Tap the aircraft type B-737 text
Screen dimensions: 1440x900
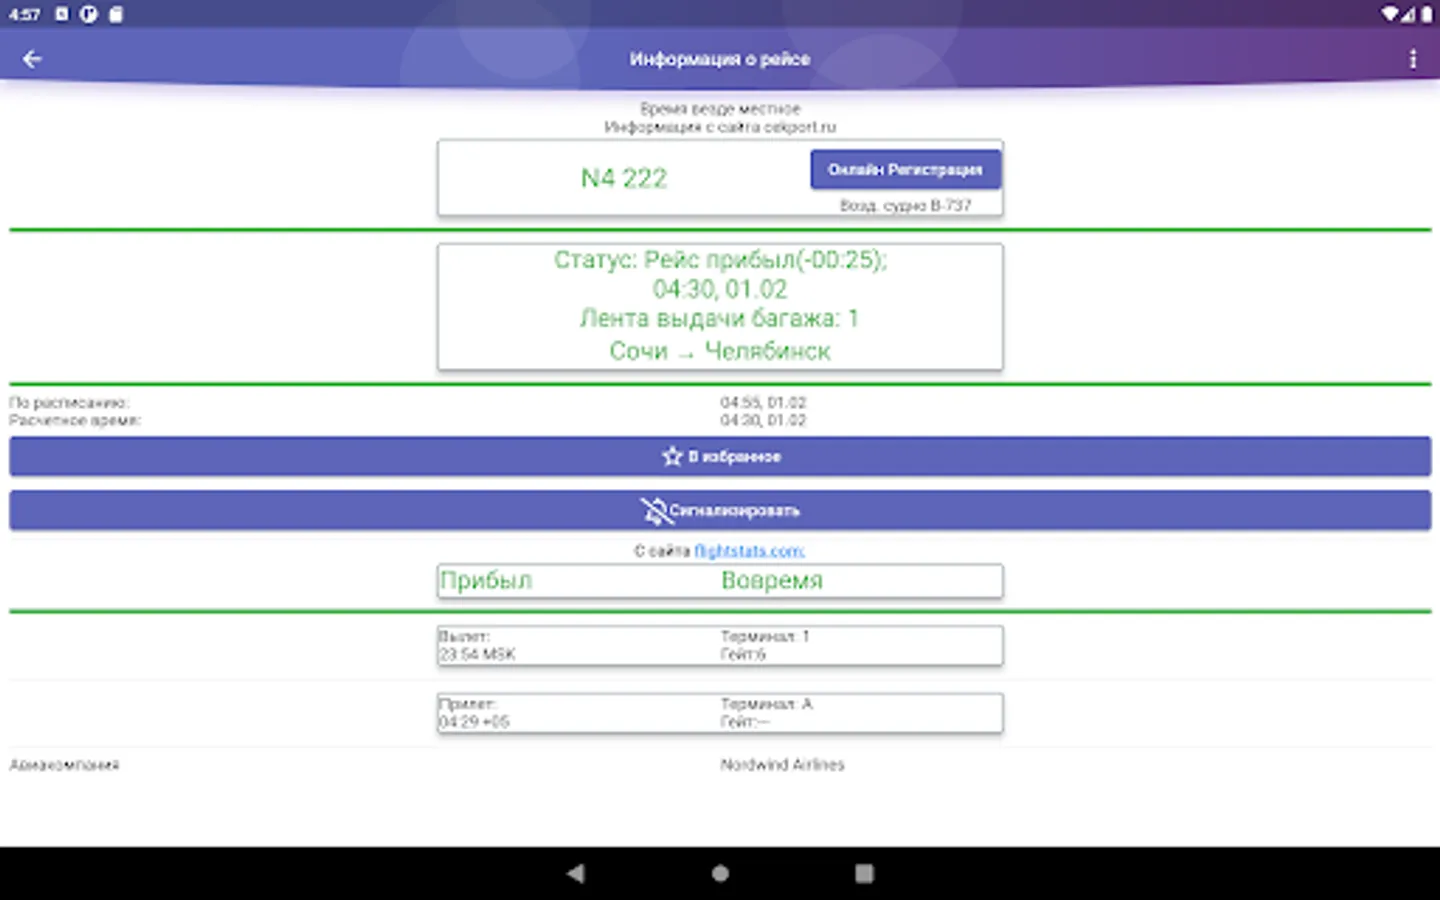(905, 205)
